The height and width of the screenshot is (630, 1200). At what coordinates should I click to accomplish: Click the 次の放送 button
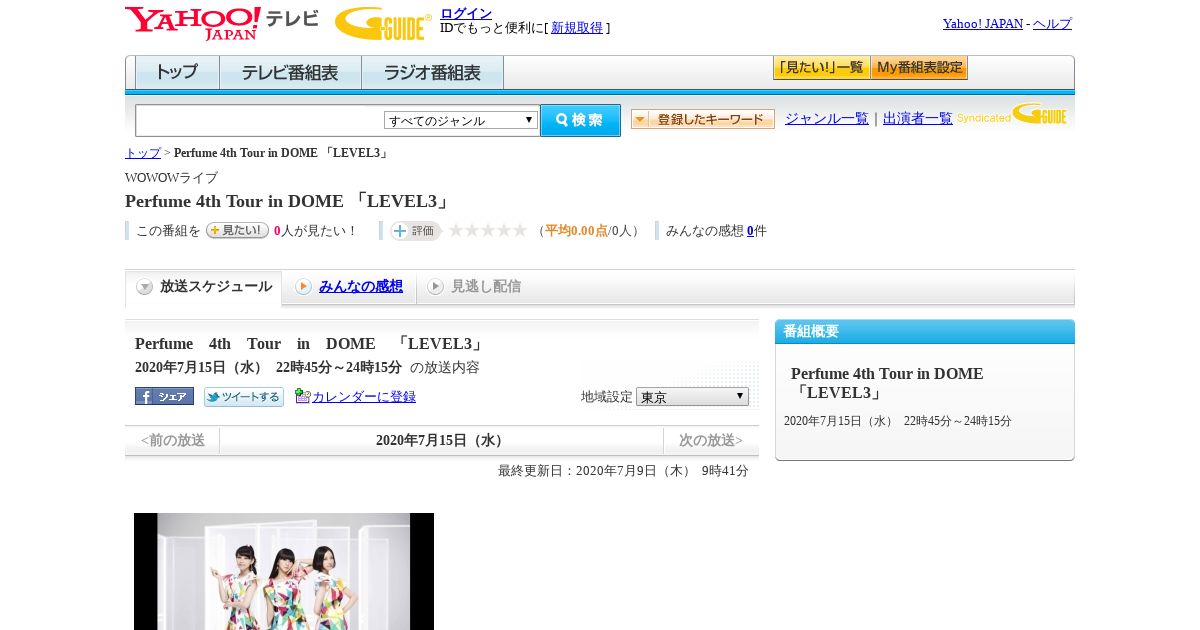[711, 440]
